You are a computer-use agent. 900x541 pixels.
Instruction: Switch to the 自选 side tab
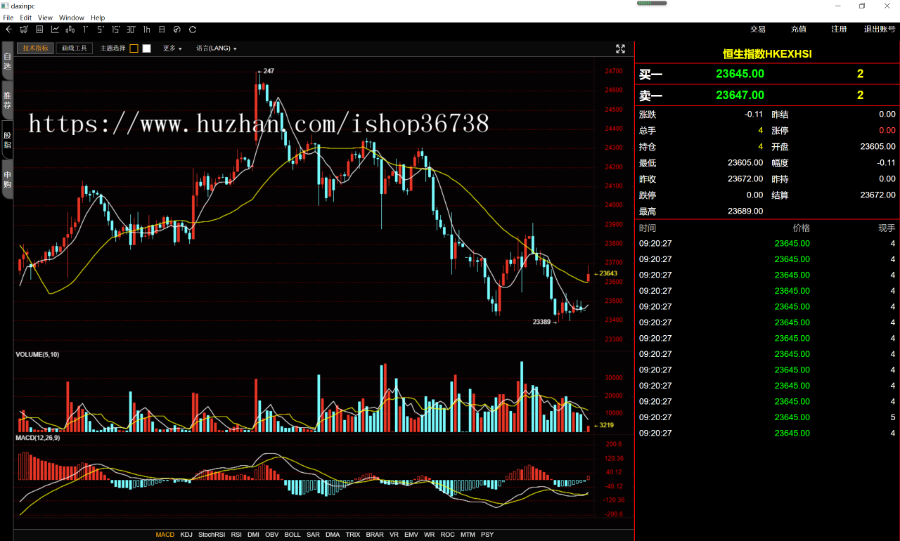point(7,61)
